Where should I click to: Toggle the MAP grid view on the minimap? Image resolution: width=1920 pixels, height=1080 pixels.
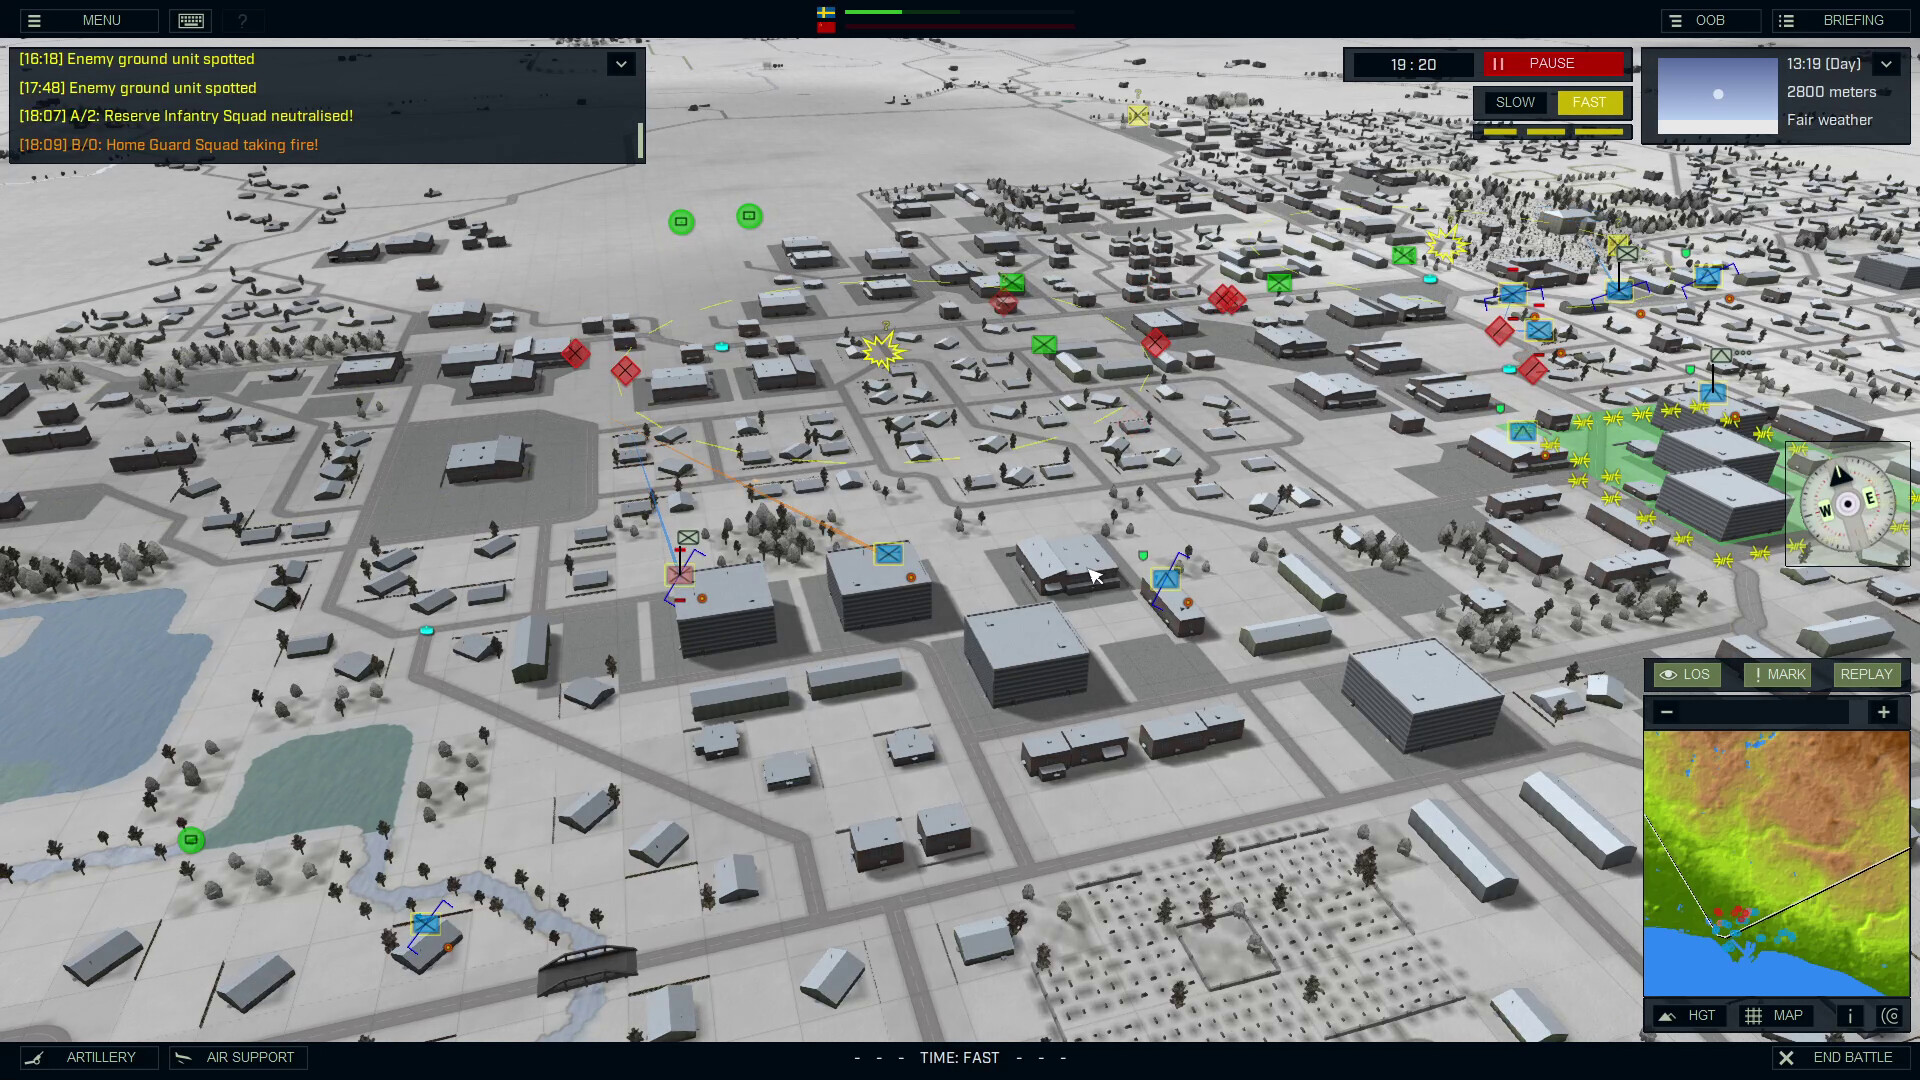pos(1775,1015)
